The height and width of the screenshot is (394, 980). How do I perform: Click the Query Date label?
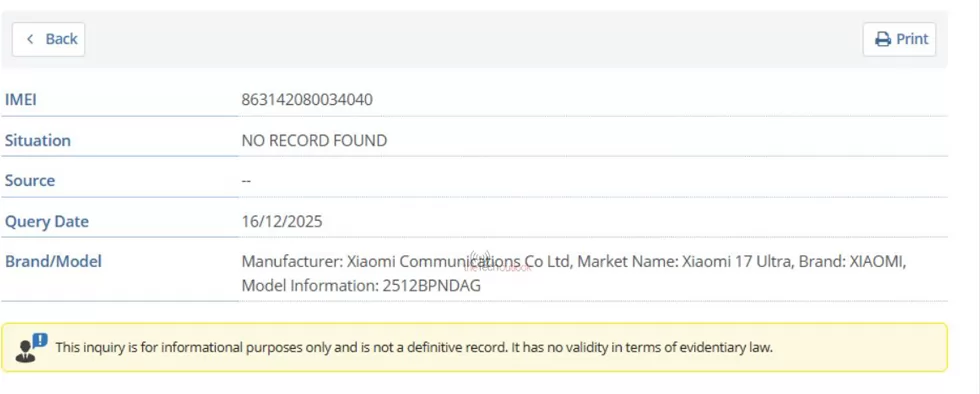47,221
